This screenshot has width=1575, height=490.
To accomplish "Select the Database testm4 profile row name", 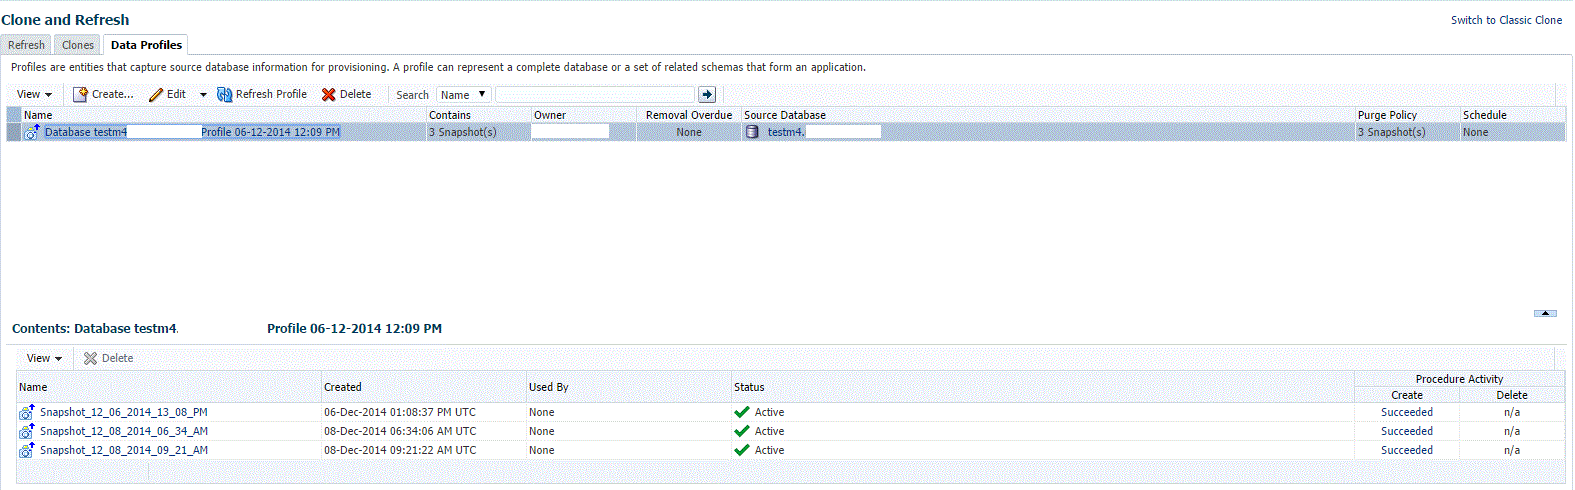I will coord(192,132).
